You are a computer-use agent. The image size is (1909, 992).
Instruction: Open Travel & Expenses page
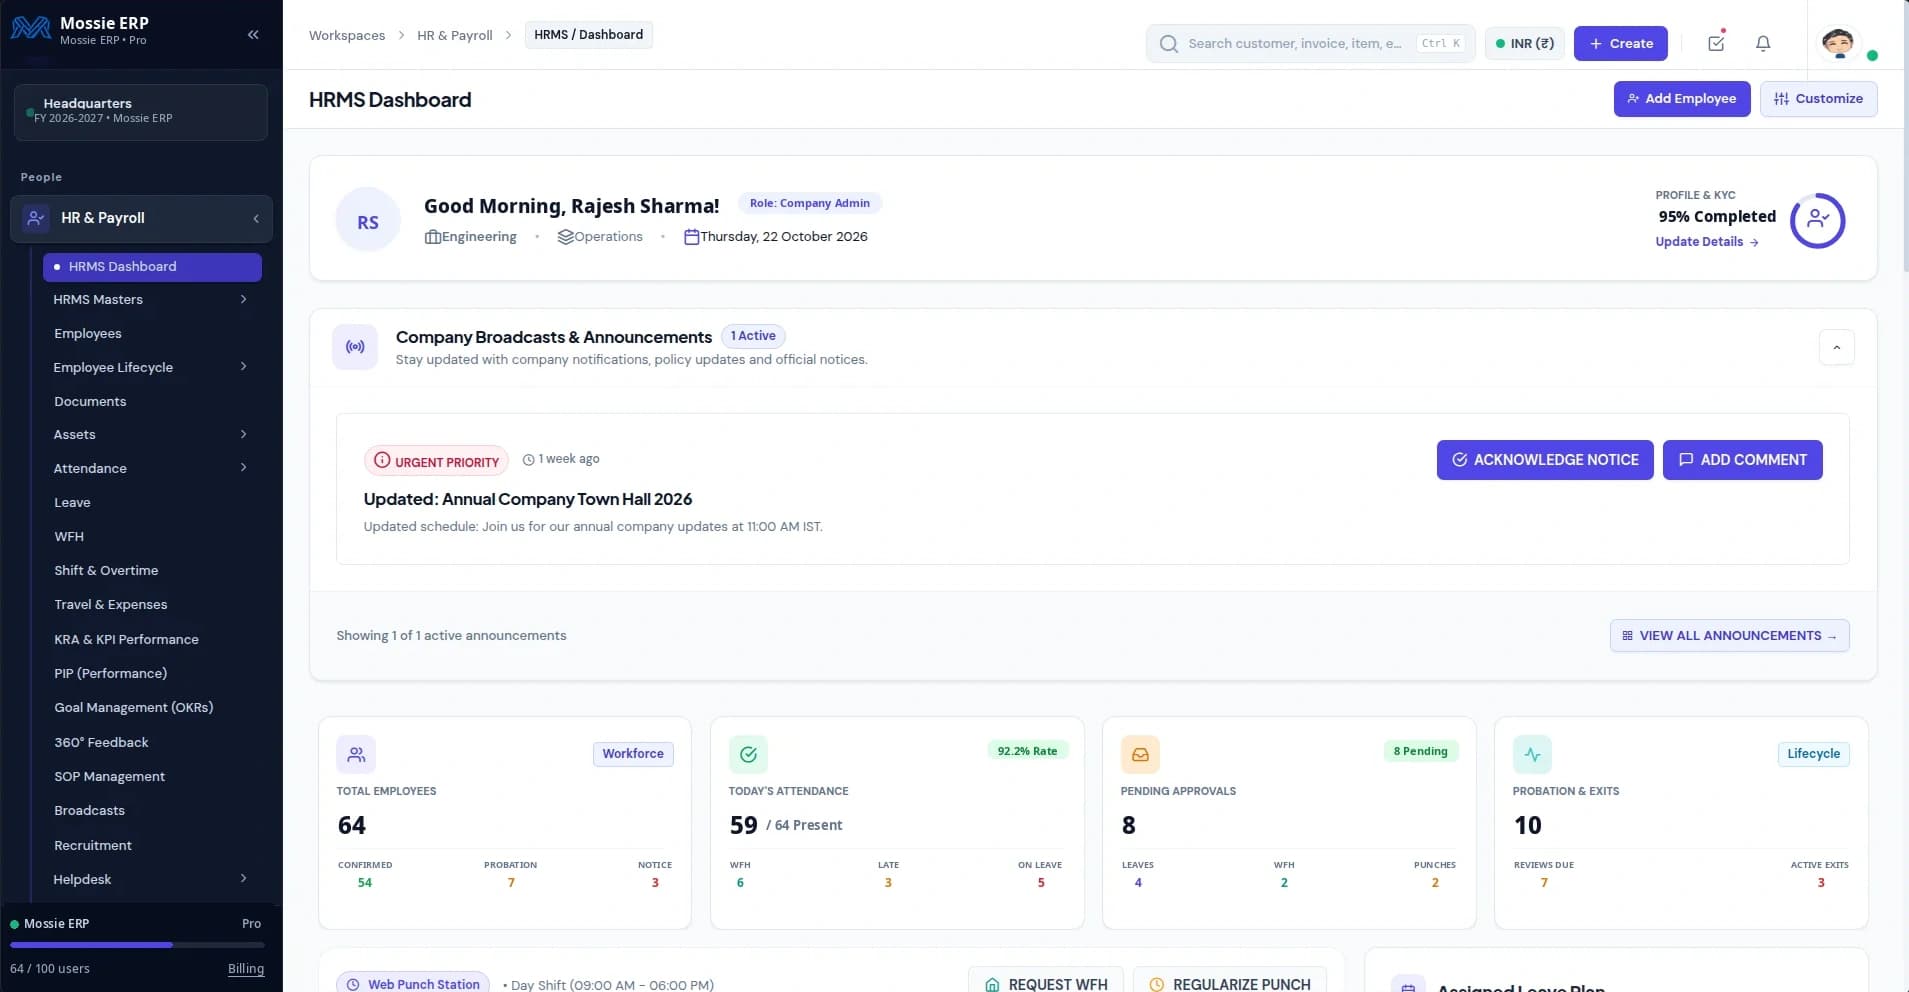point(110,604)
